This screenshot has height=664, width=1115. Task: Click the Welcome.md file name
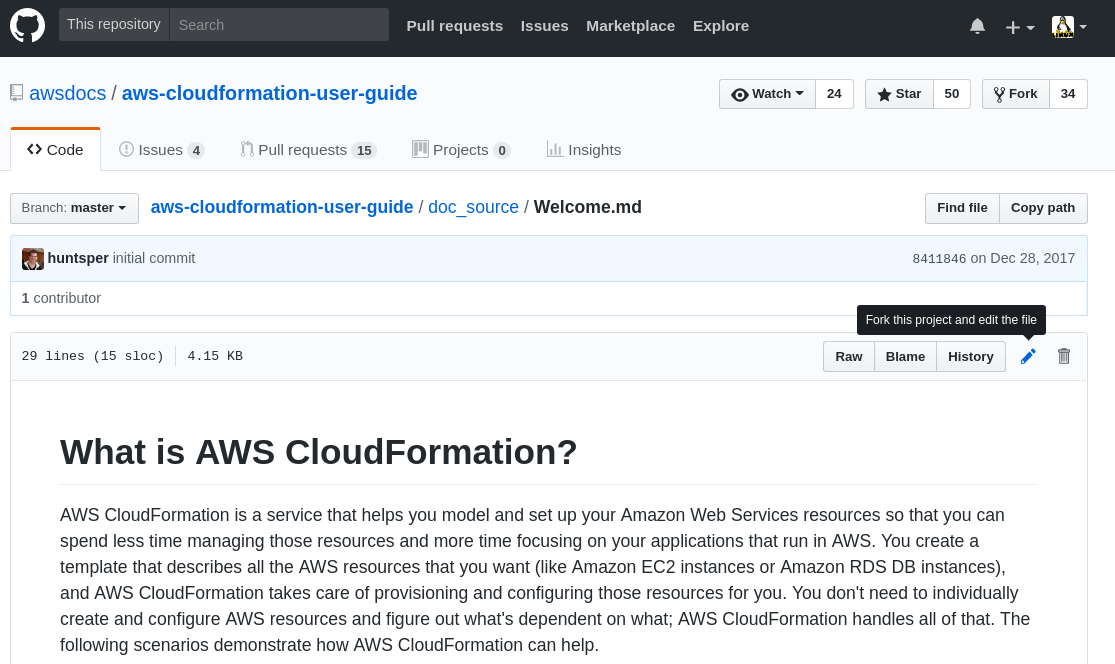(x=587, y=207)
